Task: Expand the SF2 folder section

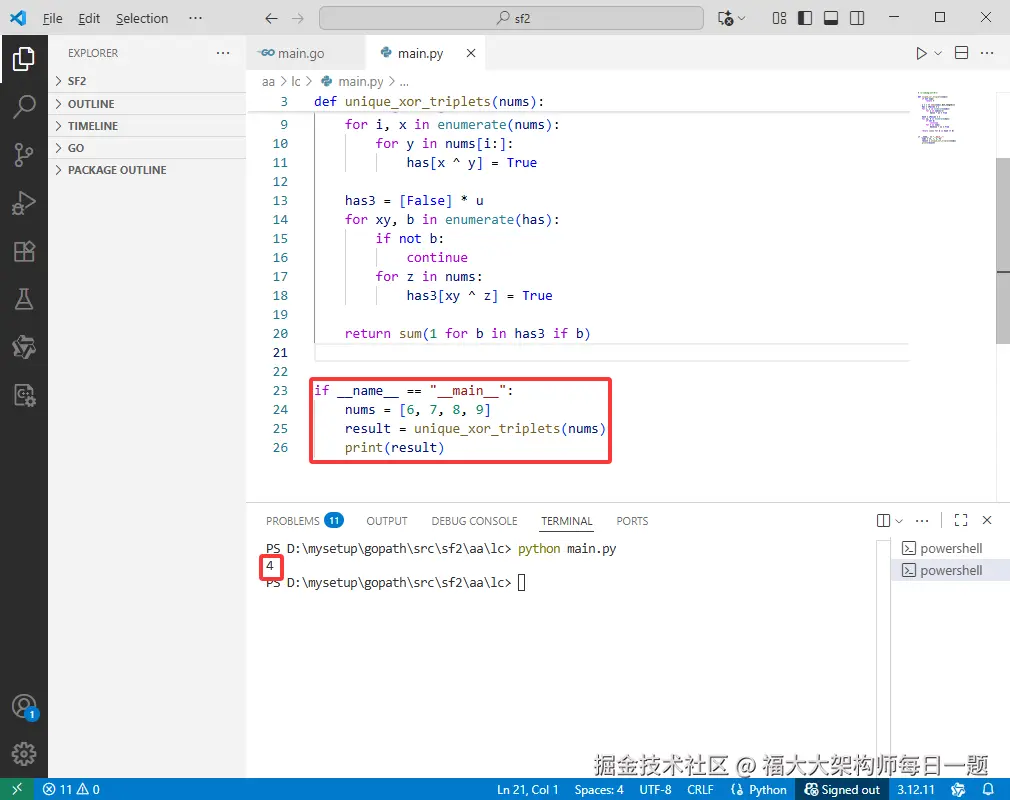Action: (147, 81)
